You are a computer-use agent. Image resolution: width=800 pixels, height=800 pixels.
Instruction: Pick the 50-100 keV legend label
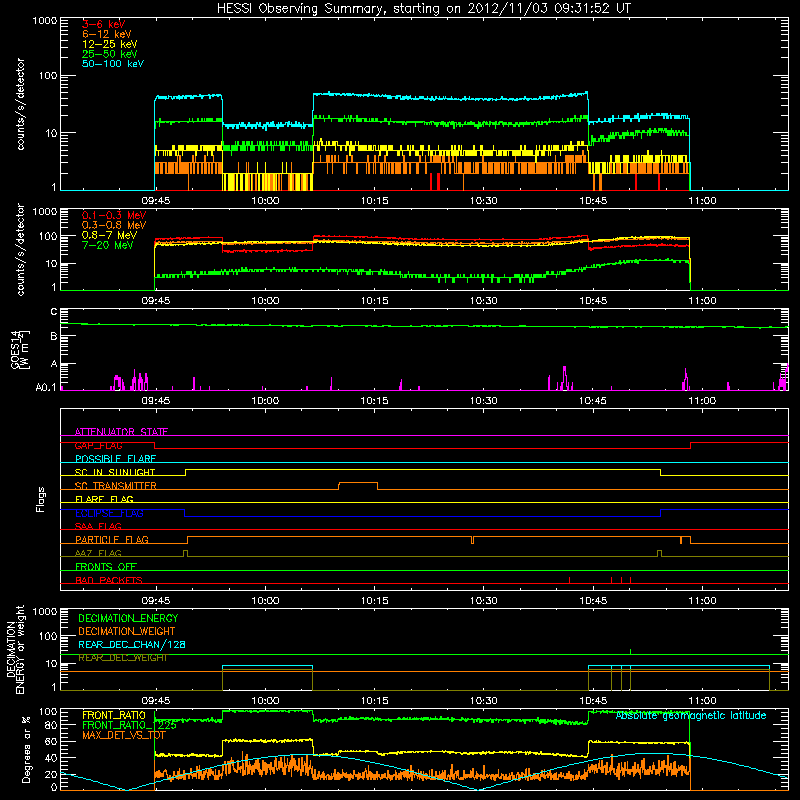pyautogui.click(x=113, y=64)
